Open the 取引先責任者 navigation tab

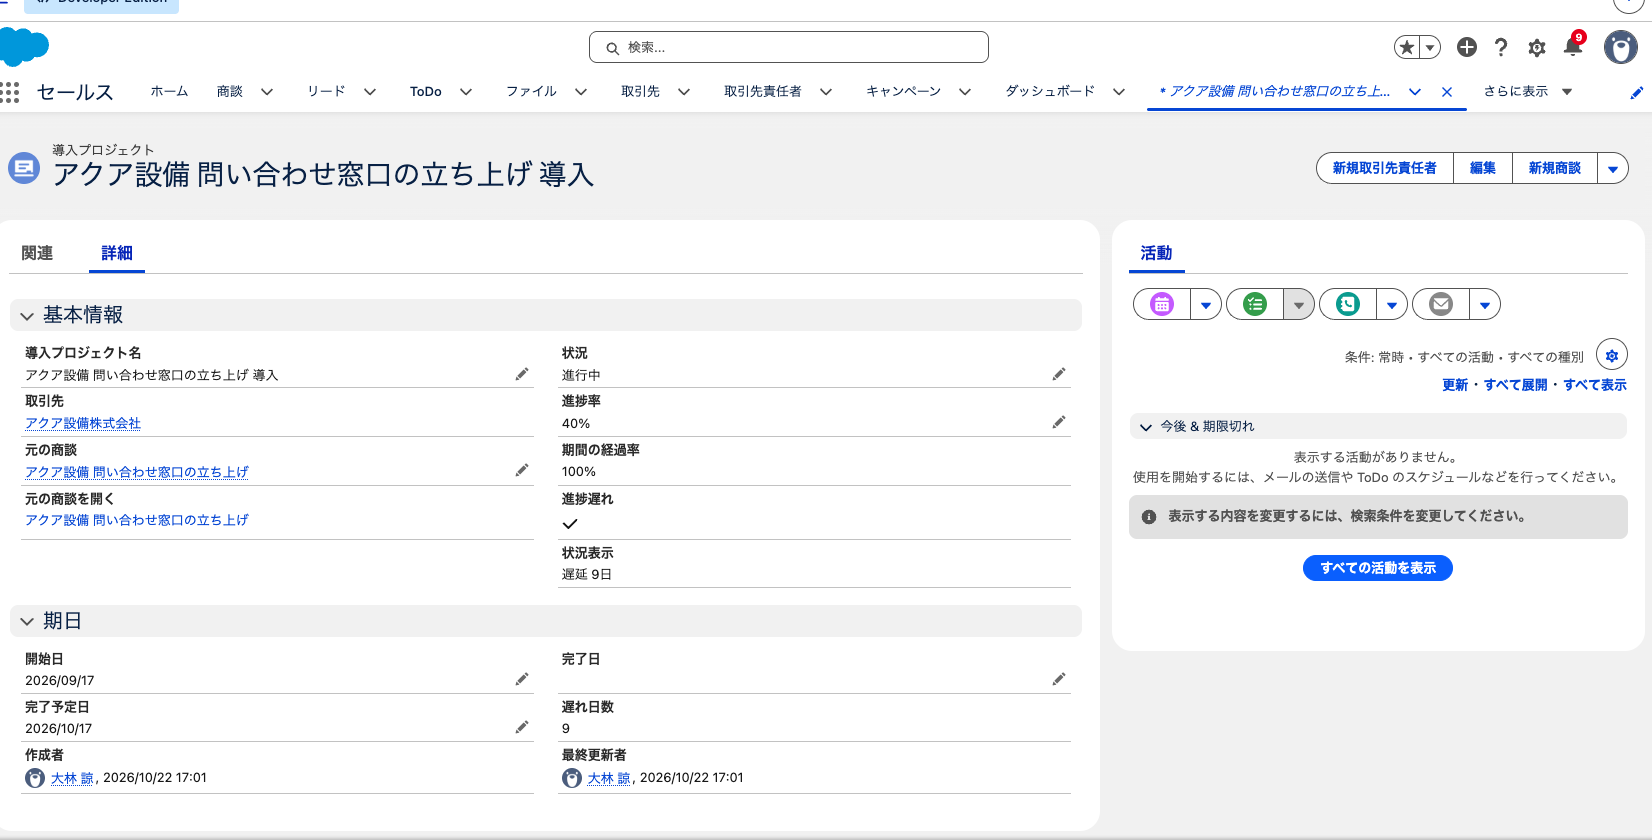(763, 92)
